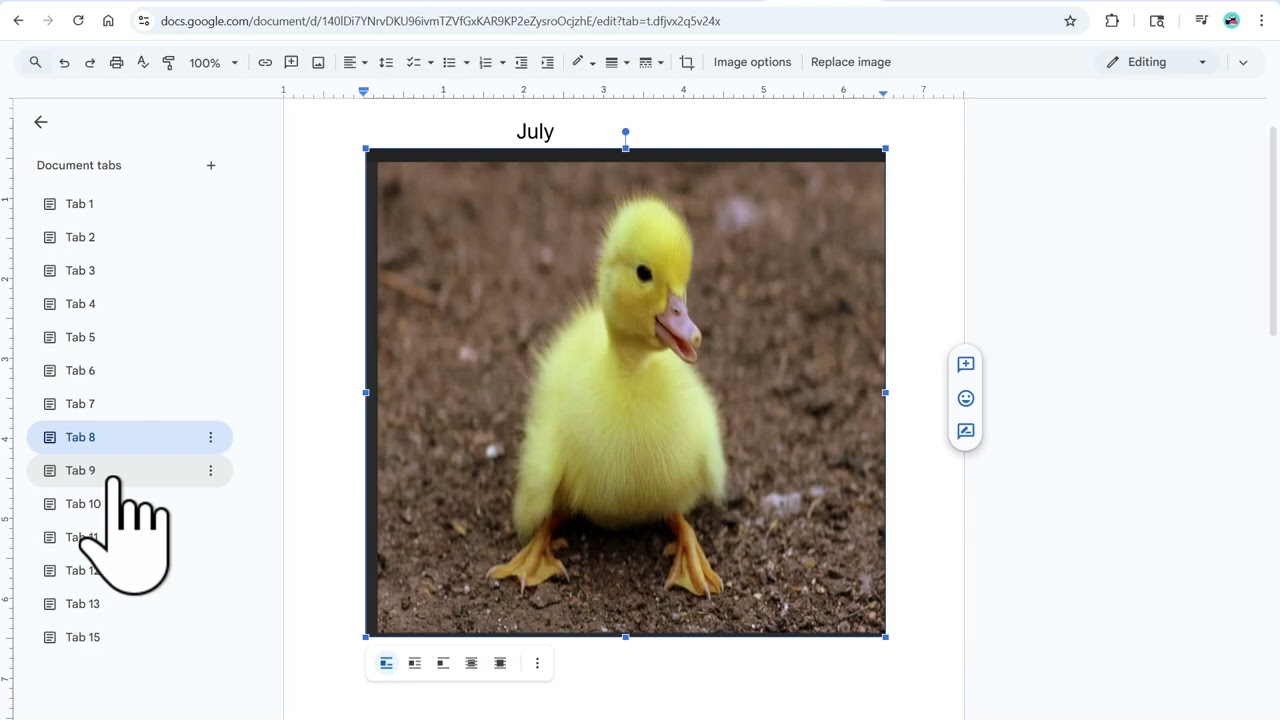Select the crop image tool
This screenshot has height=720, width=1280.
tap(687, 62)
